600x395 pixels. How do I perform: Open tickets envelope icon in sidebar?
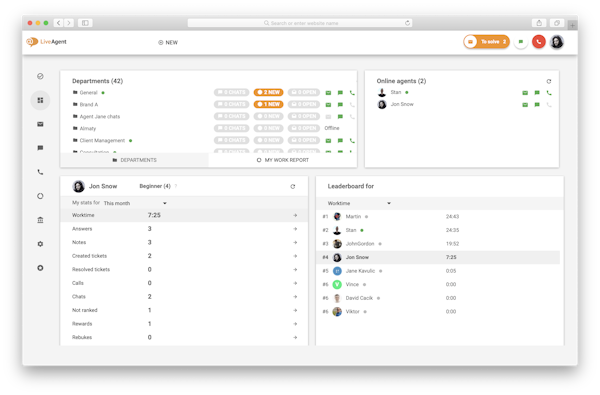tap(40, 124)
